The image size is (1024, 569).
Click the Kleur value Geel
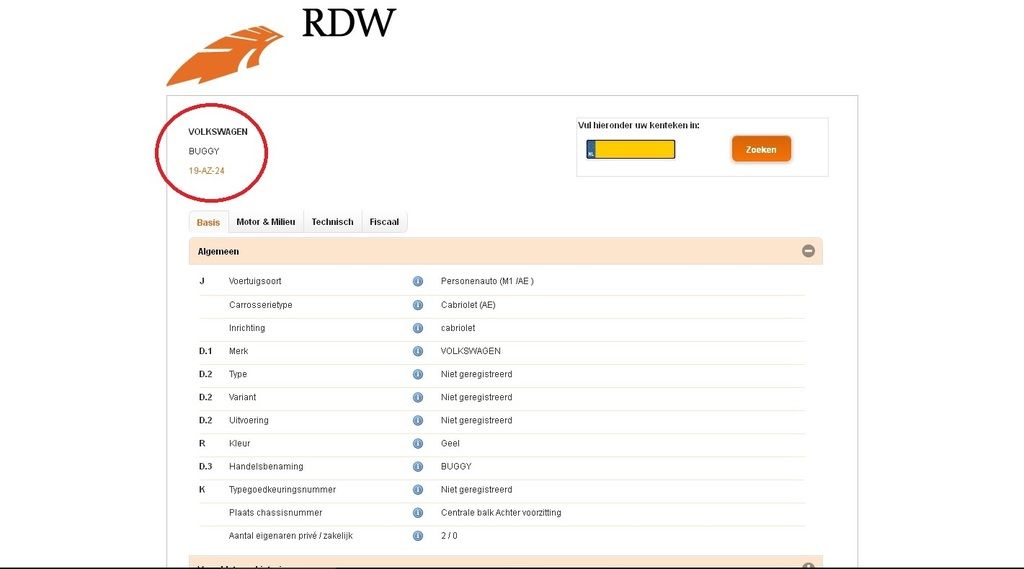(x=450, y=444)
